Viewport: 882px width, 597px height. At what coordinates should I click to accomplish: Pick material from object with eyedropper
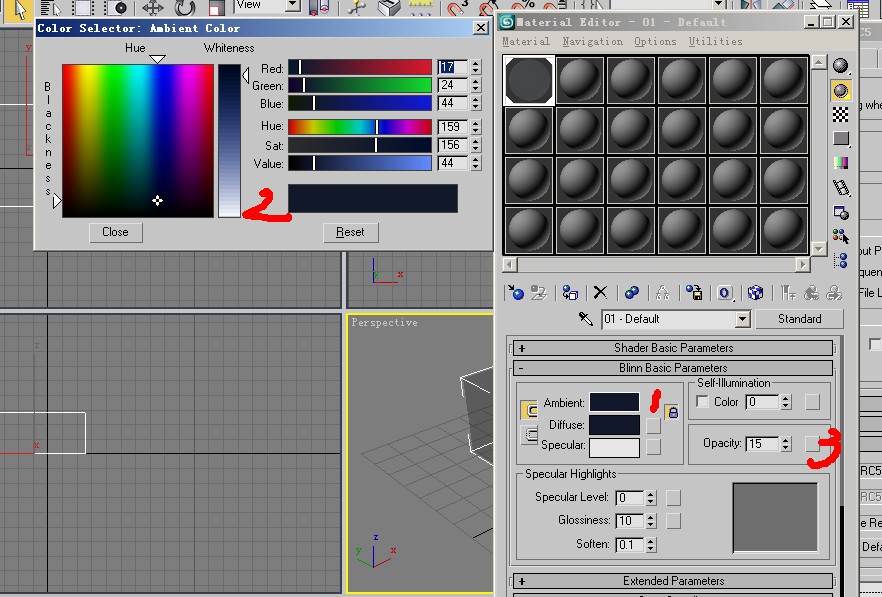pos(586,318)
